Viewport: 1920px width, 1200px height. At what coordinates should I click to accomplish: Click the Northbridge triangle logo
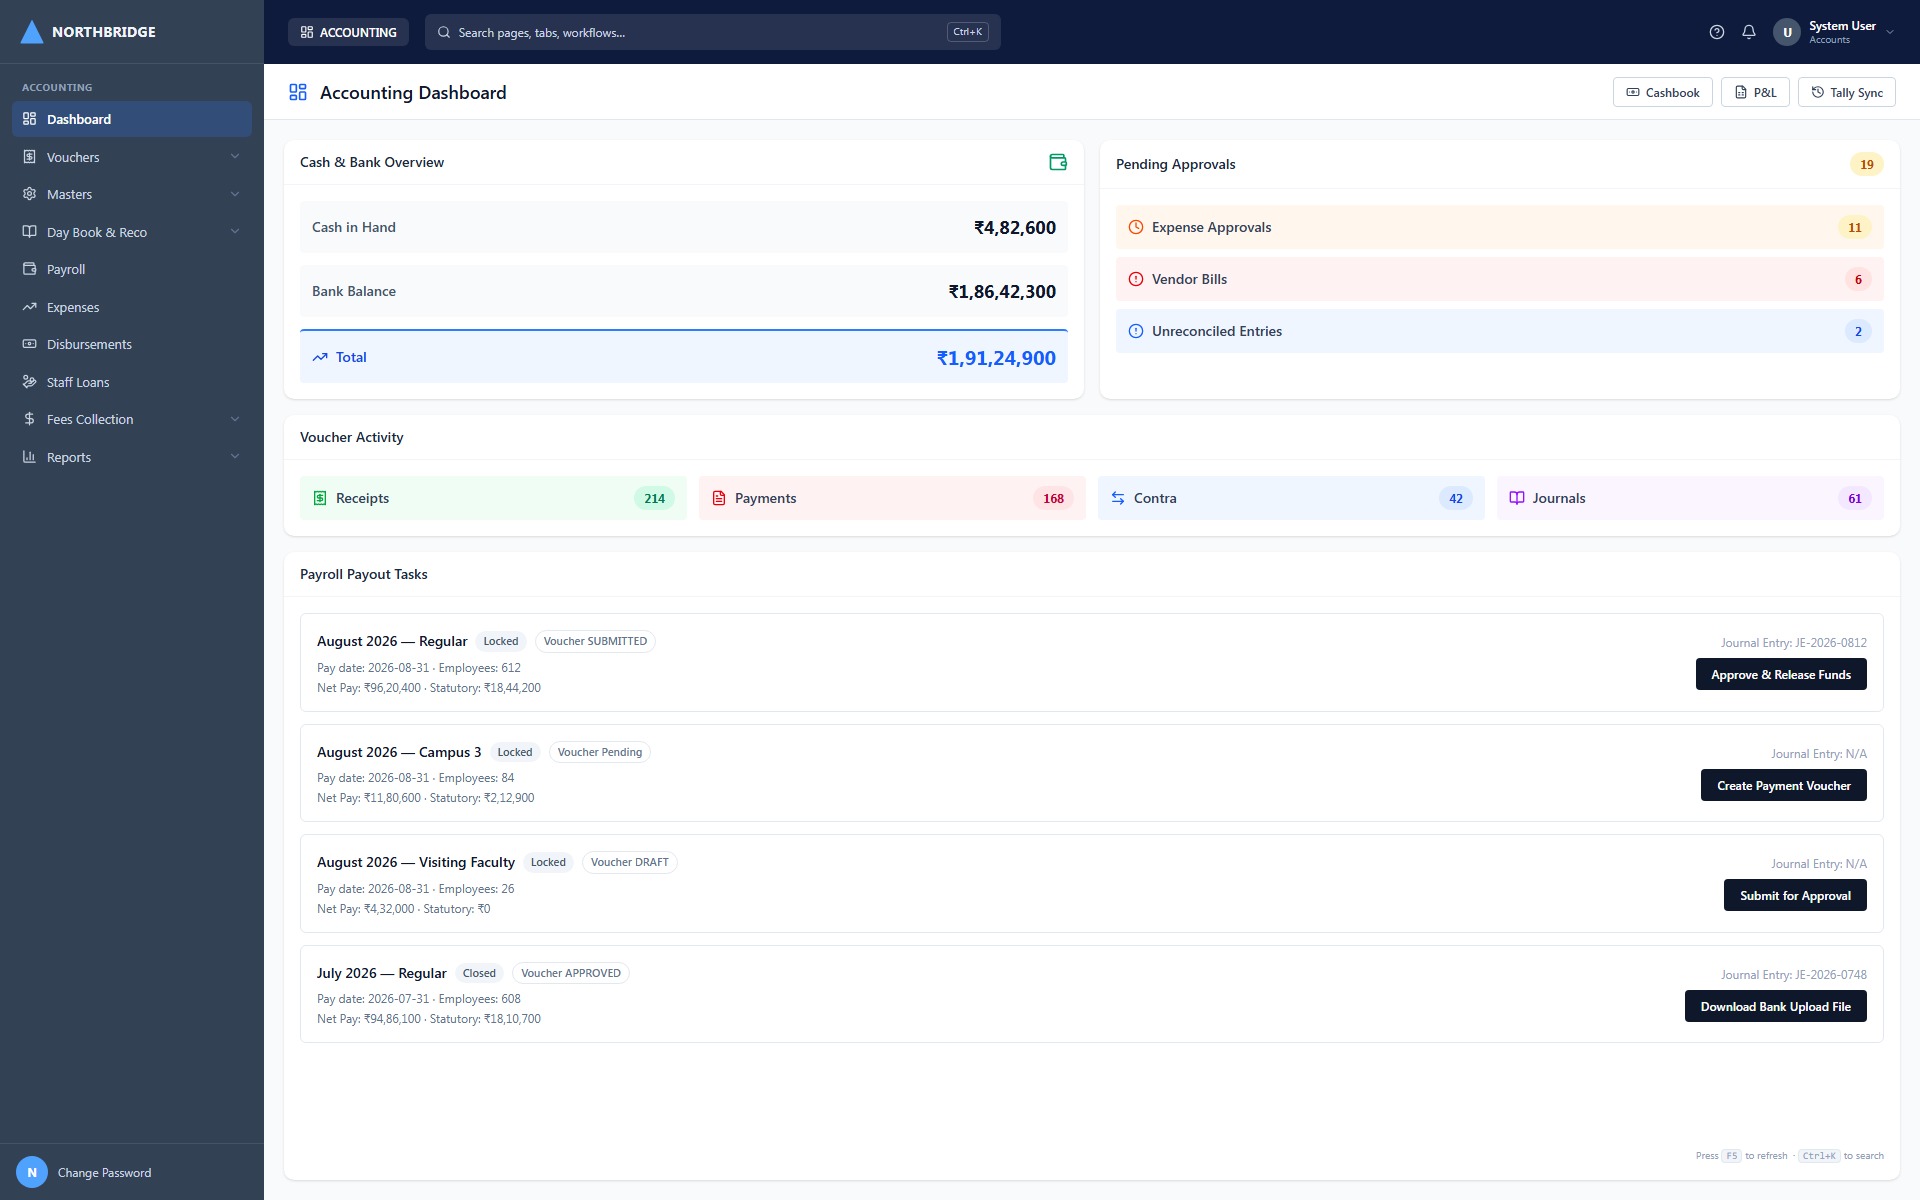[x=32, y=32]
